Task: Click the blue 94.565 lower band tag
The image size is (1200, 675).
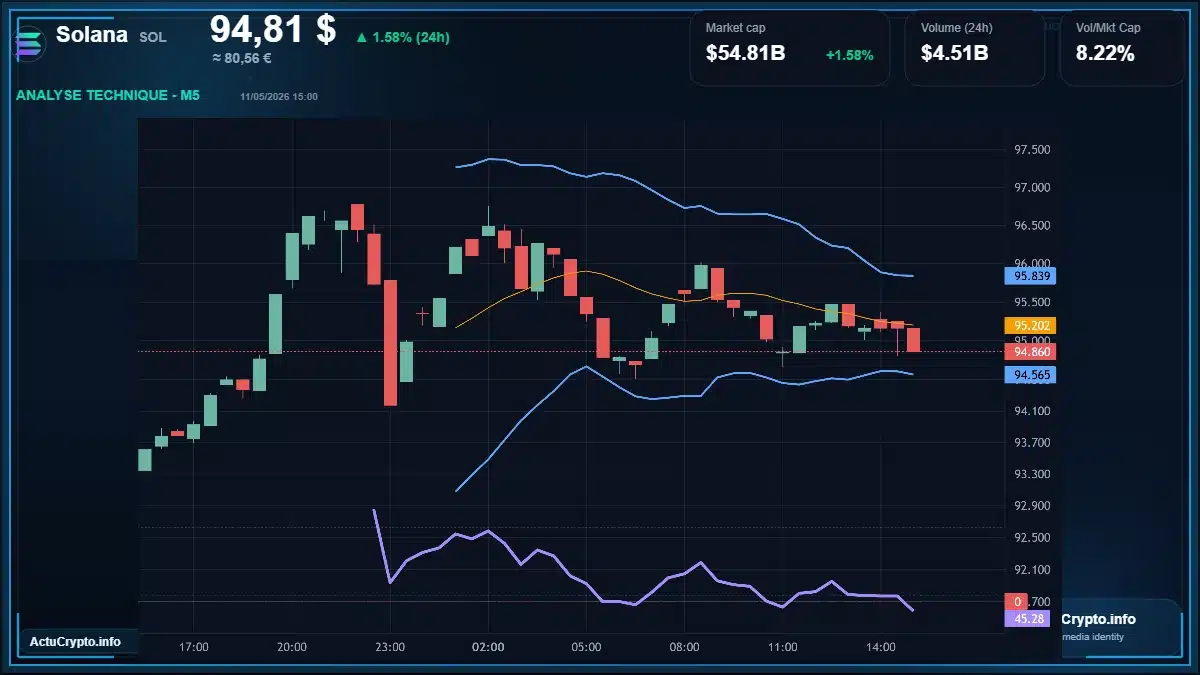Action: click(1028, 374)
